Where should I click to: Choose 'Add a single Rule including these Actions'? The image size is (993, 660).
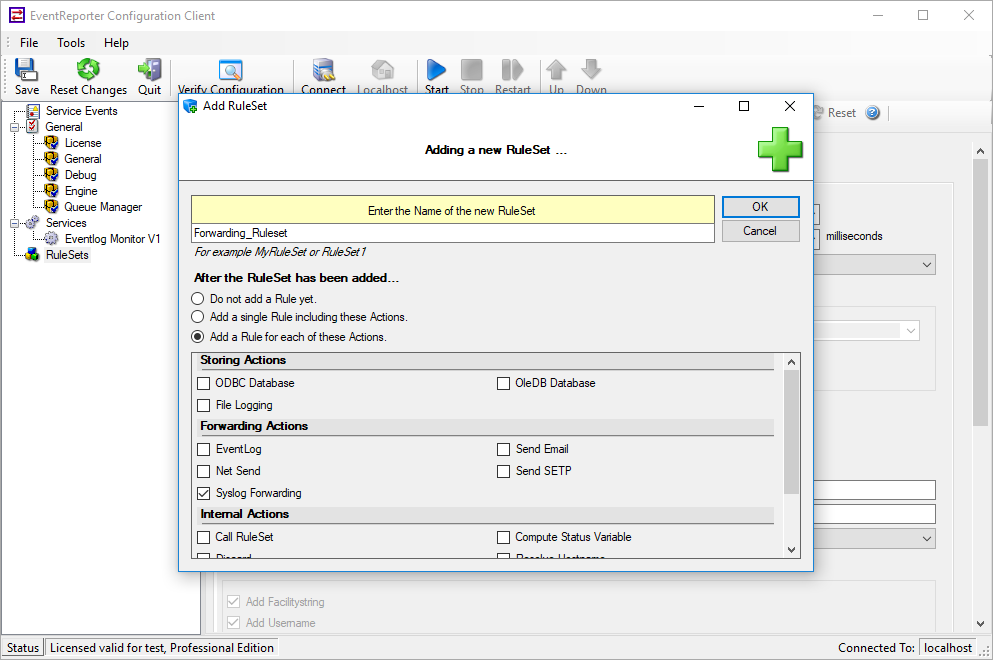pos(198,317)
